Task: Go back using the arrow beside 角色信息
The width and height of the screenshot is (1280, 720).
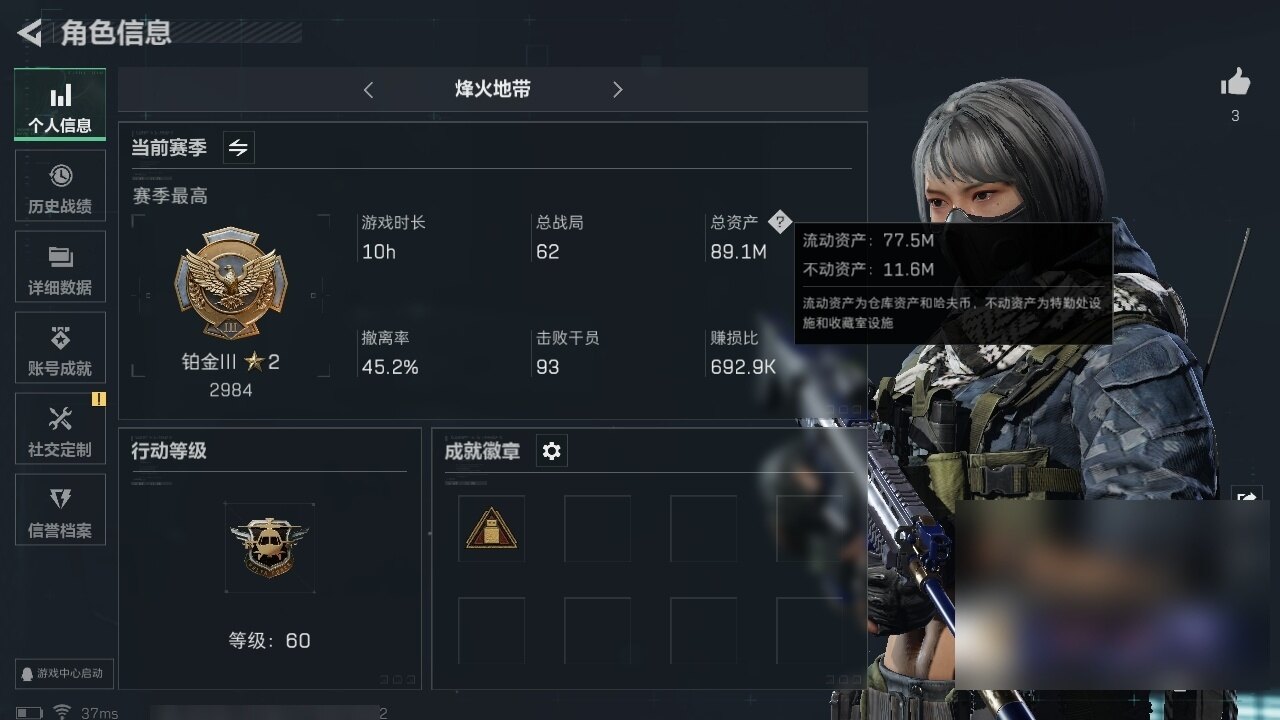Action: (30, 34)
